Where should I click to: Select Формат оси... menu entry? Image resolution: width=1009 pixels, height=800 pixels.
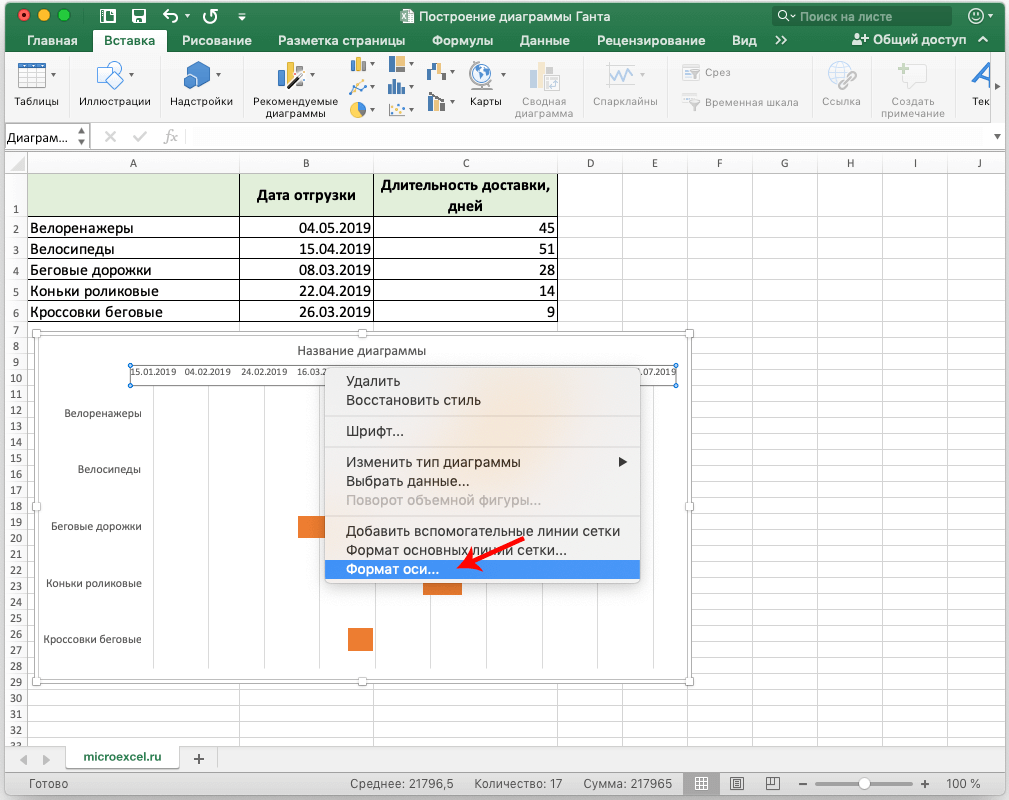(483, 570)
